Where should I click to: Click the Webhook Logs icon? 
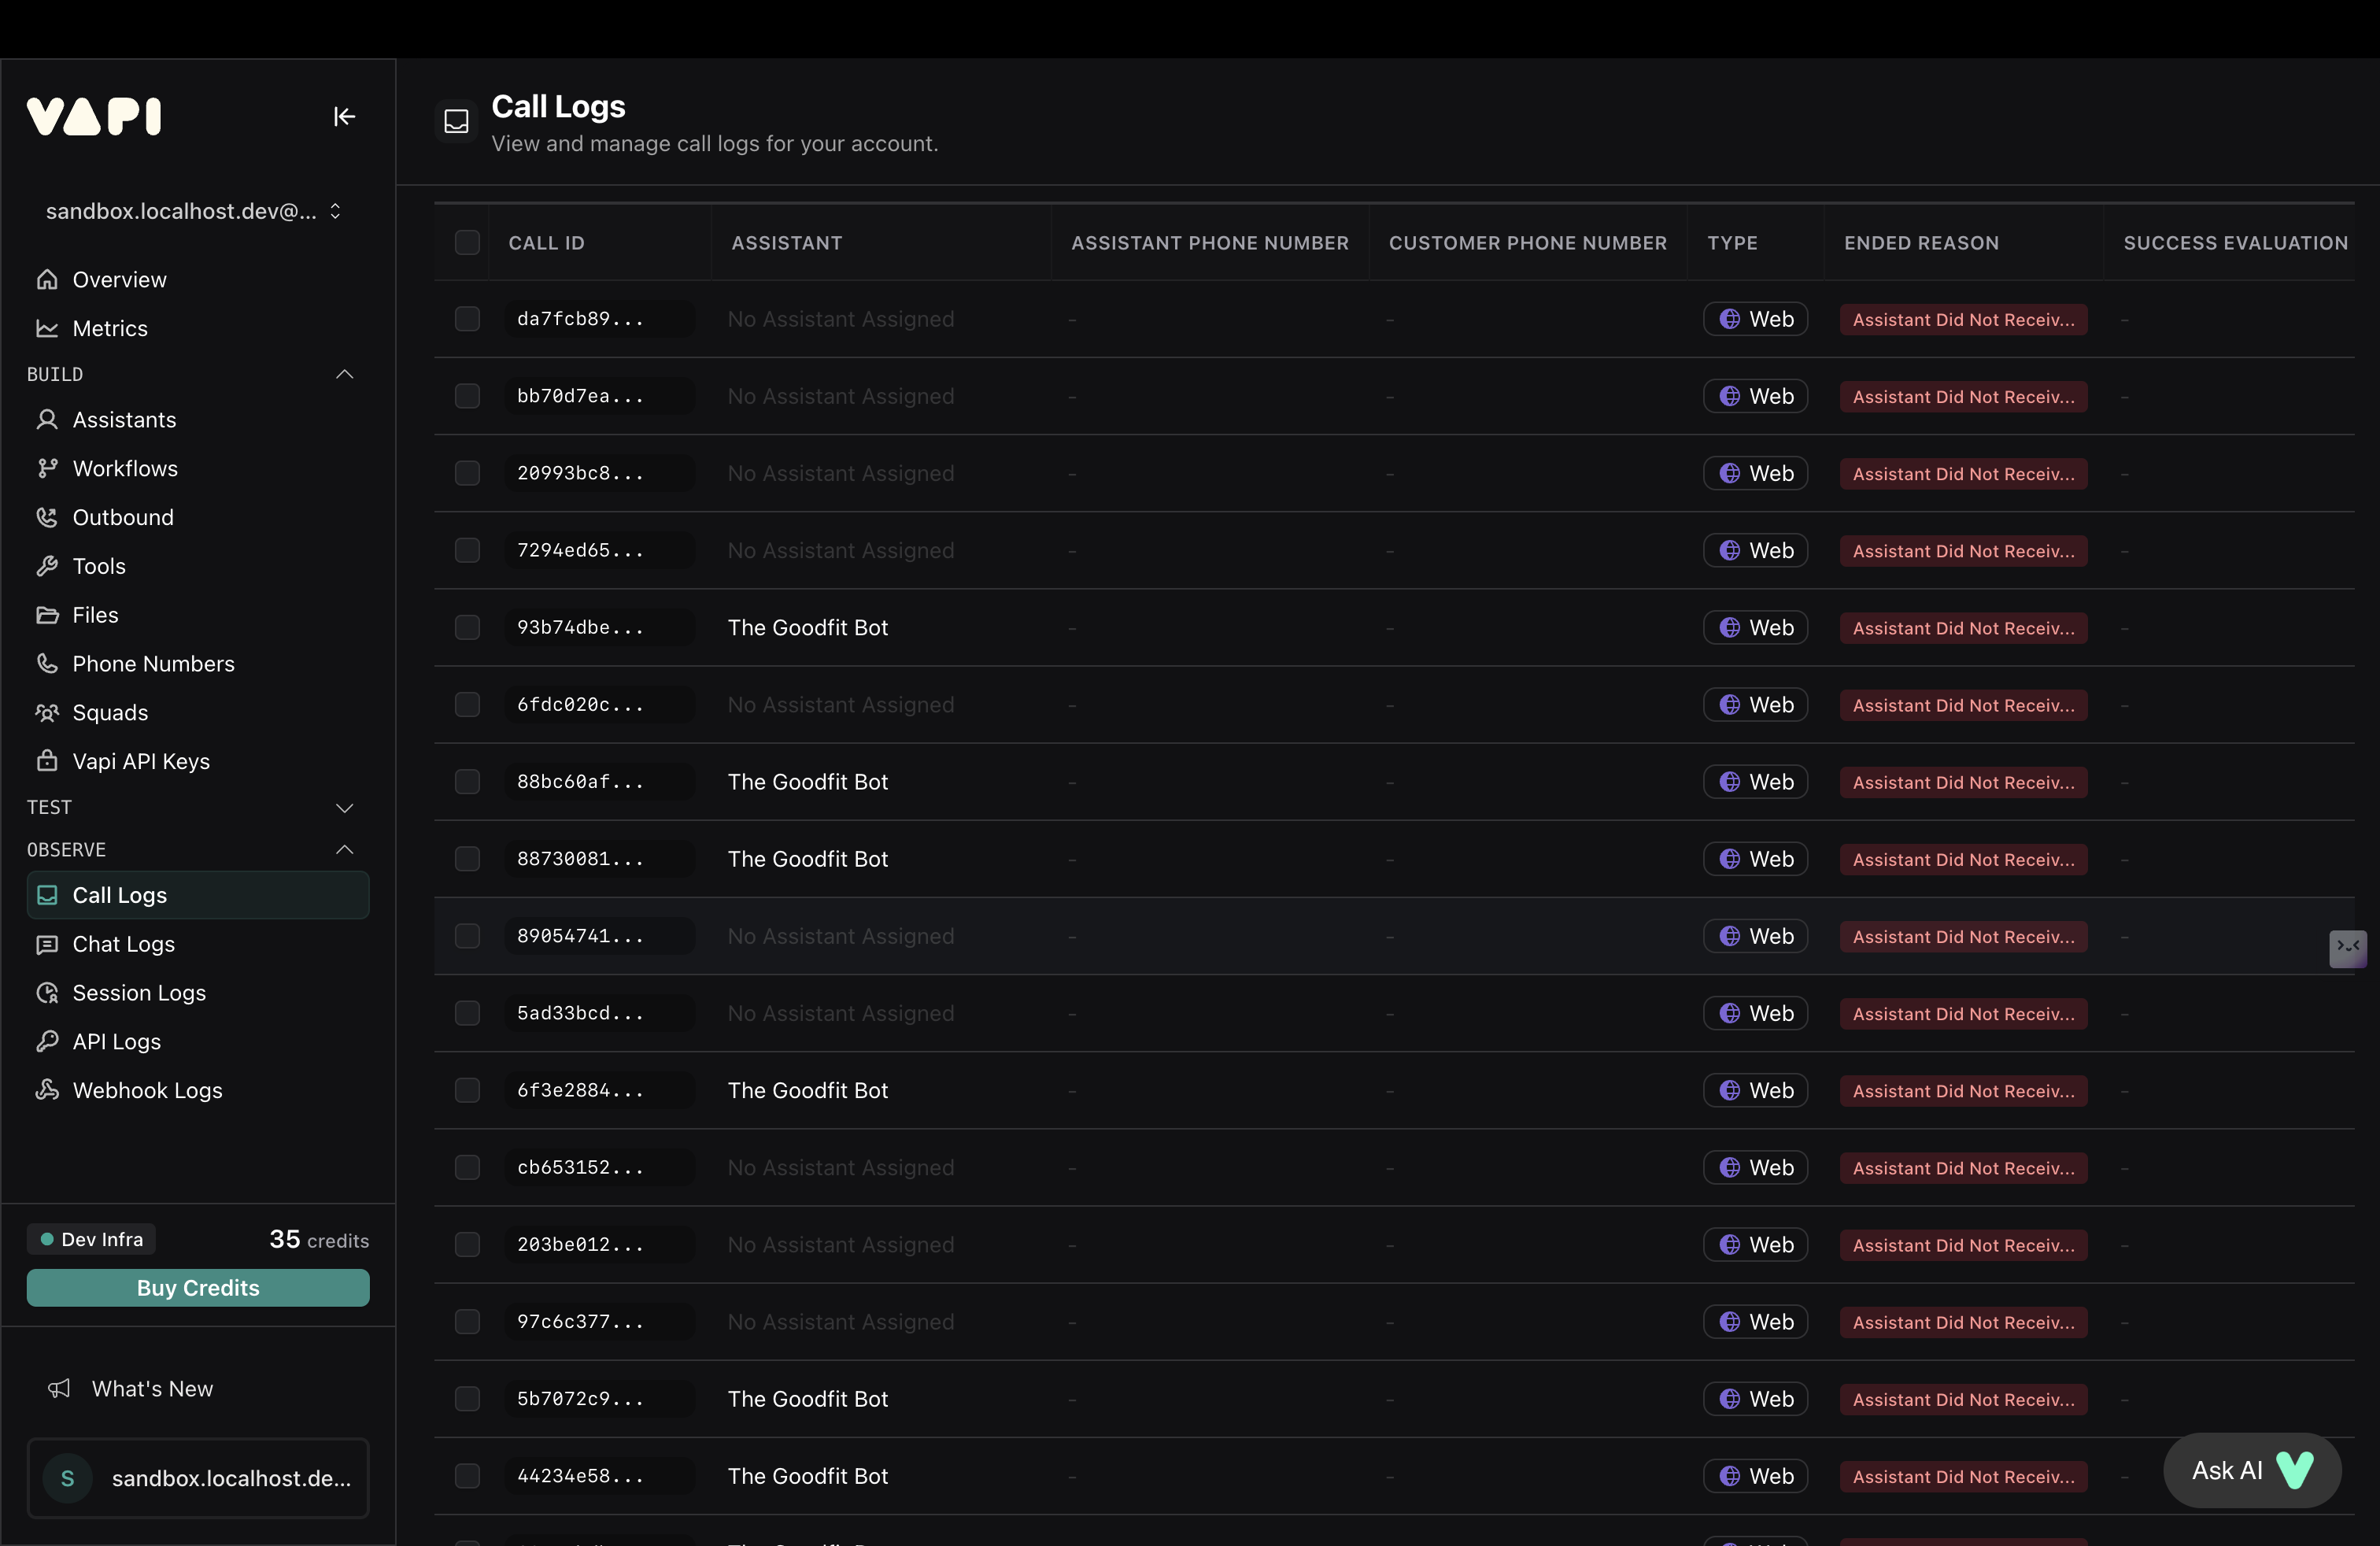click(x=47, y=1090)
